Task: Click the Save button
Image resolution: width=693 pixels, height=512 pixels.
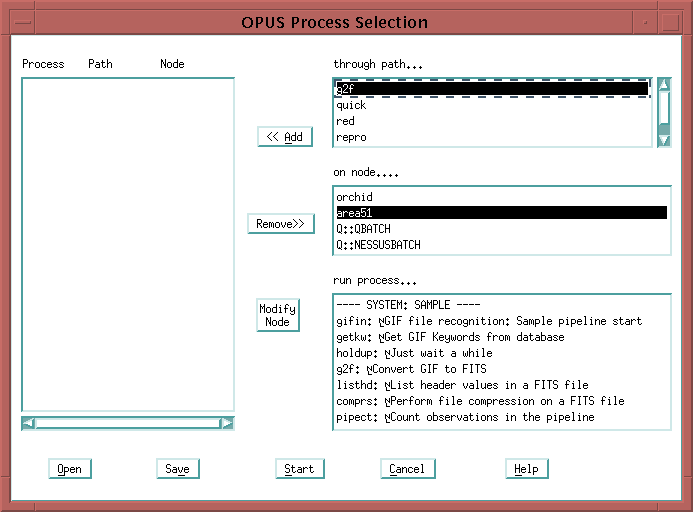Action: click(x=177, y=469)
